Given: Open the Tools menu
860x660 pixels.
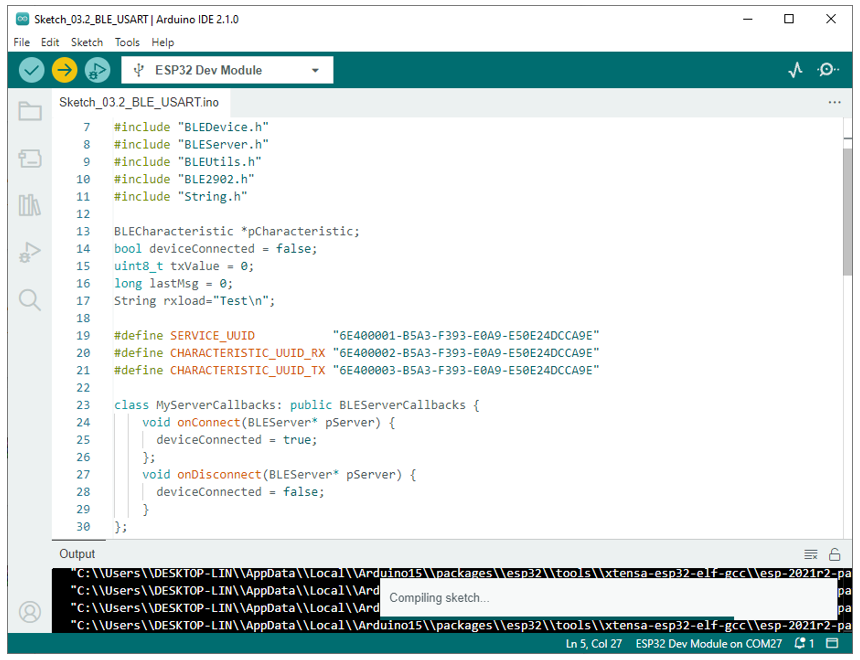Looking at the screenshot, I should click(127, 42).
